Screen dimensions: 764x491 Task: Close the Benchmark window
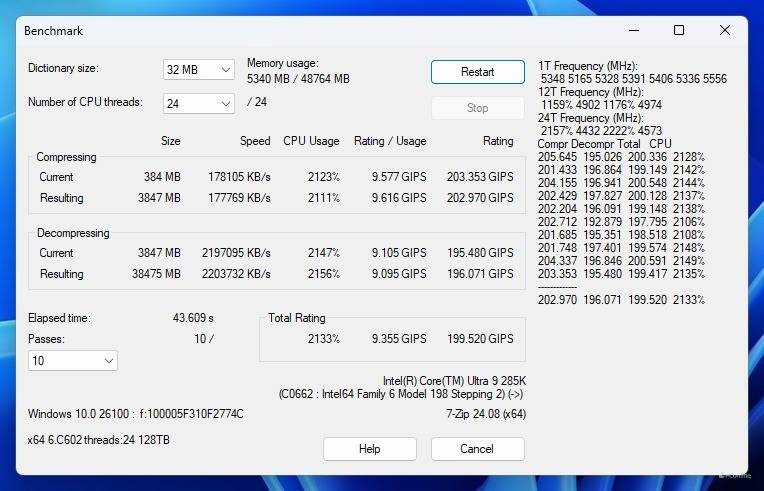(x=725, y=30)
